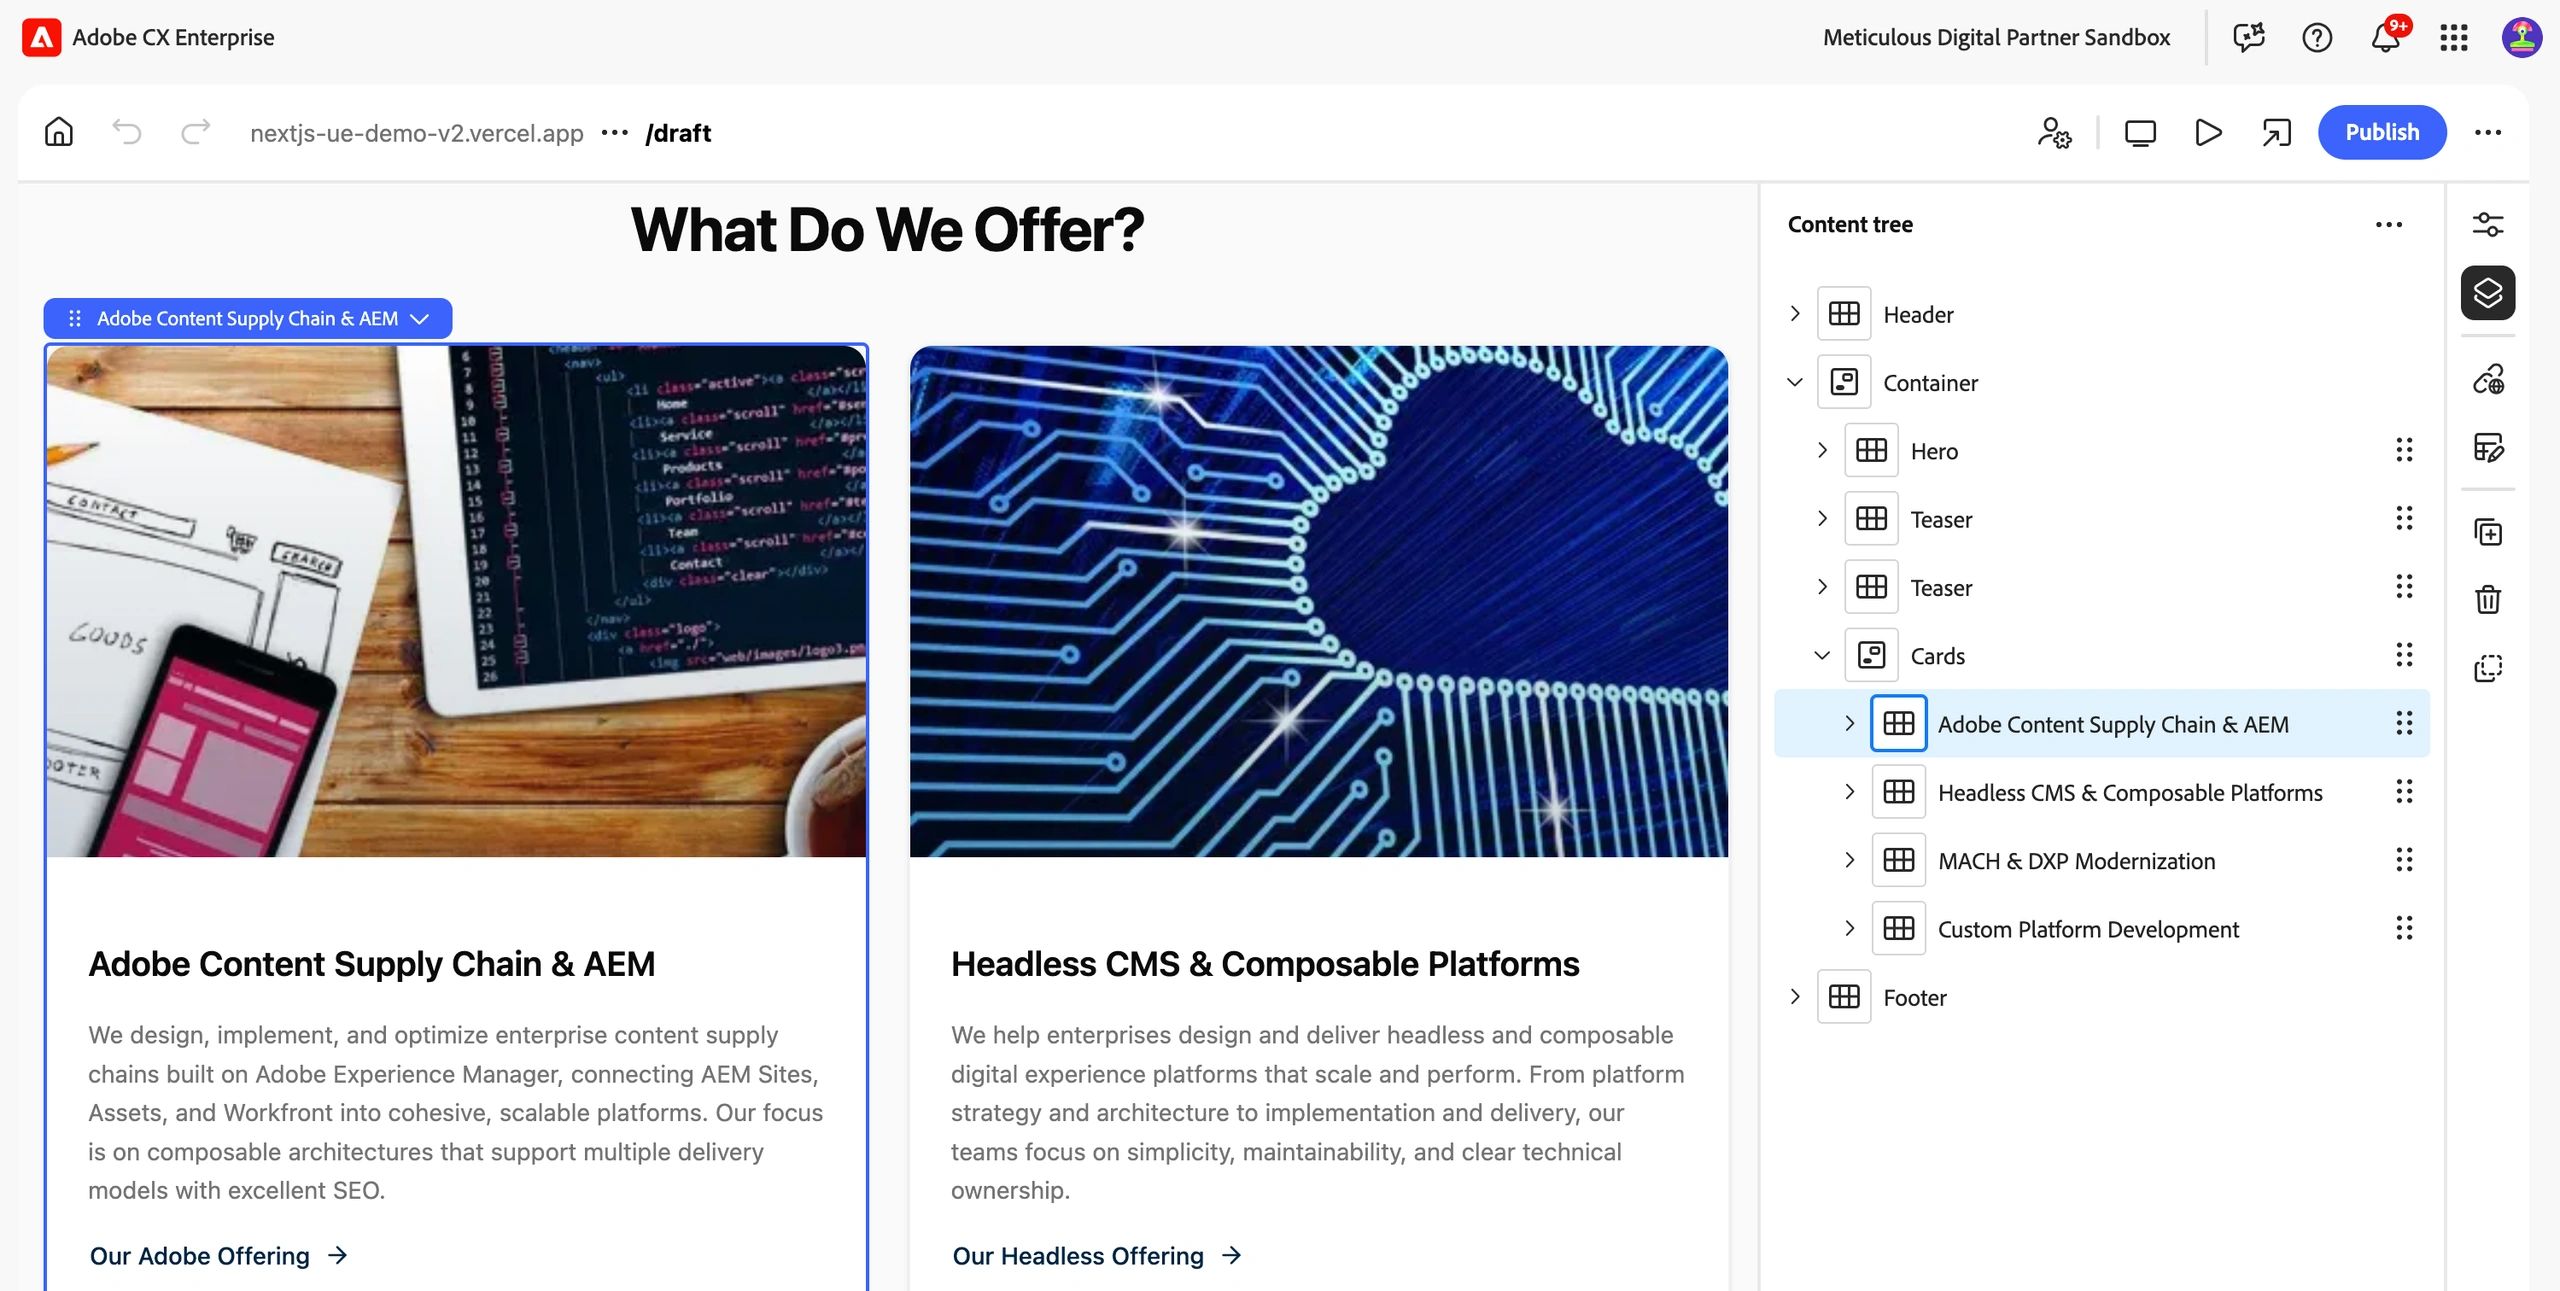Image resolution: width=2560 pixels, height=1291 pixels.
Task: Select MACH & DXP Modernization row
Action: tap(2102, 860)
